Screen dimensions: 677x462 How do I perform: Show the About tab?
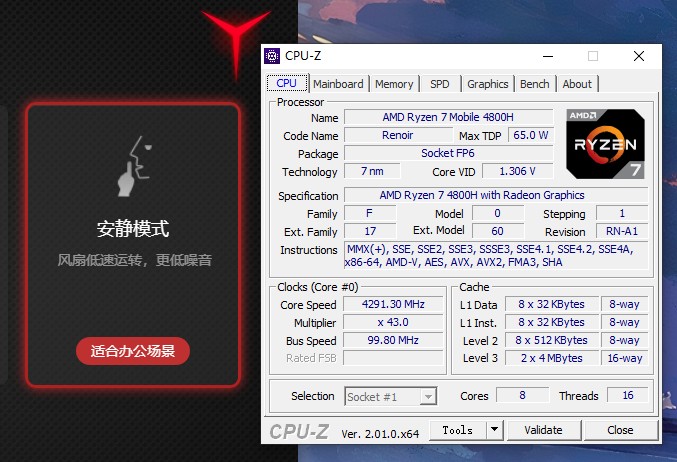point(577,84)
